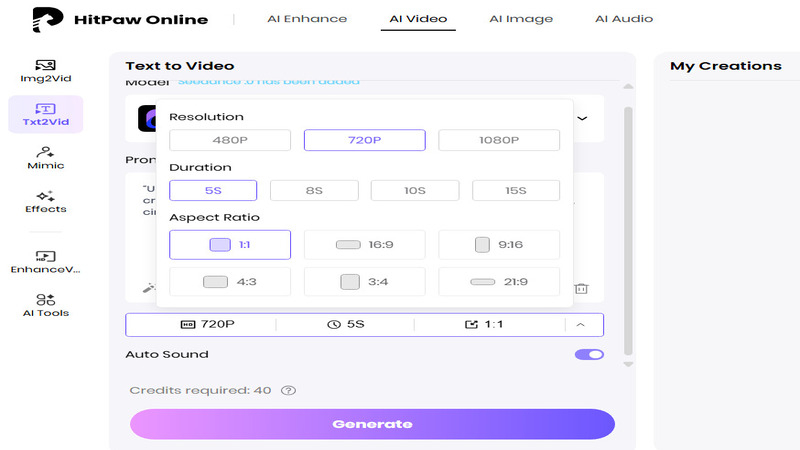Open the AI Image tab
800x450 pixels.
click(521, 19)
